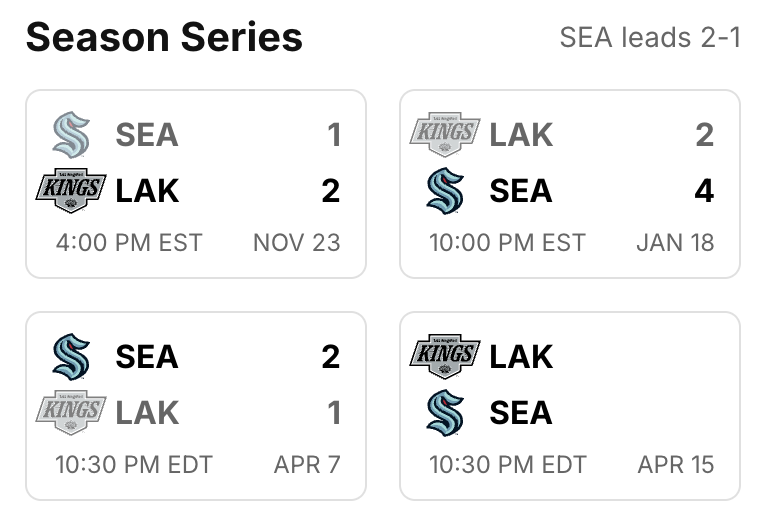The height and width of the screenshot is (522, 770).
Task: Click the Kraken logo in Jan 18 game
Action: tap(445, 191)
